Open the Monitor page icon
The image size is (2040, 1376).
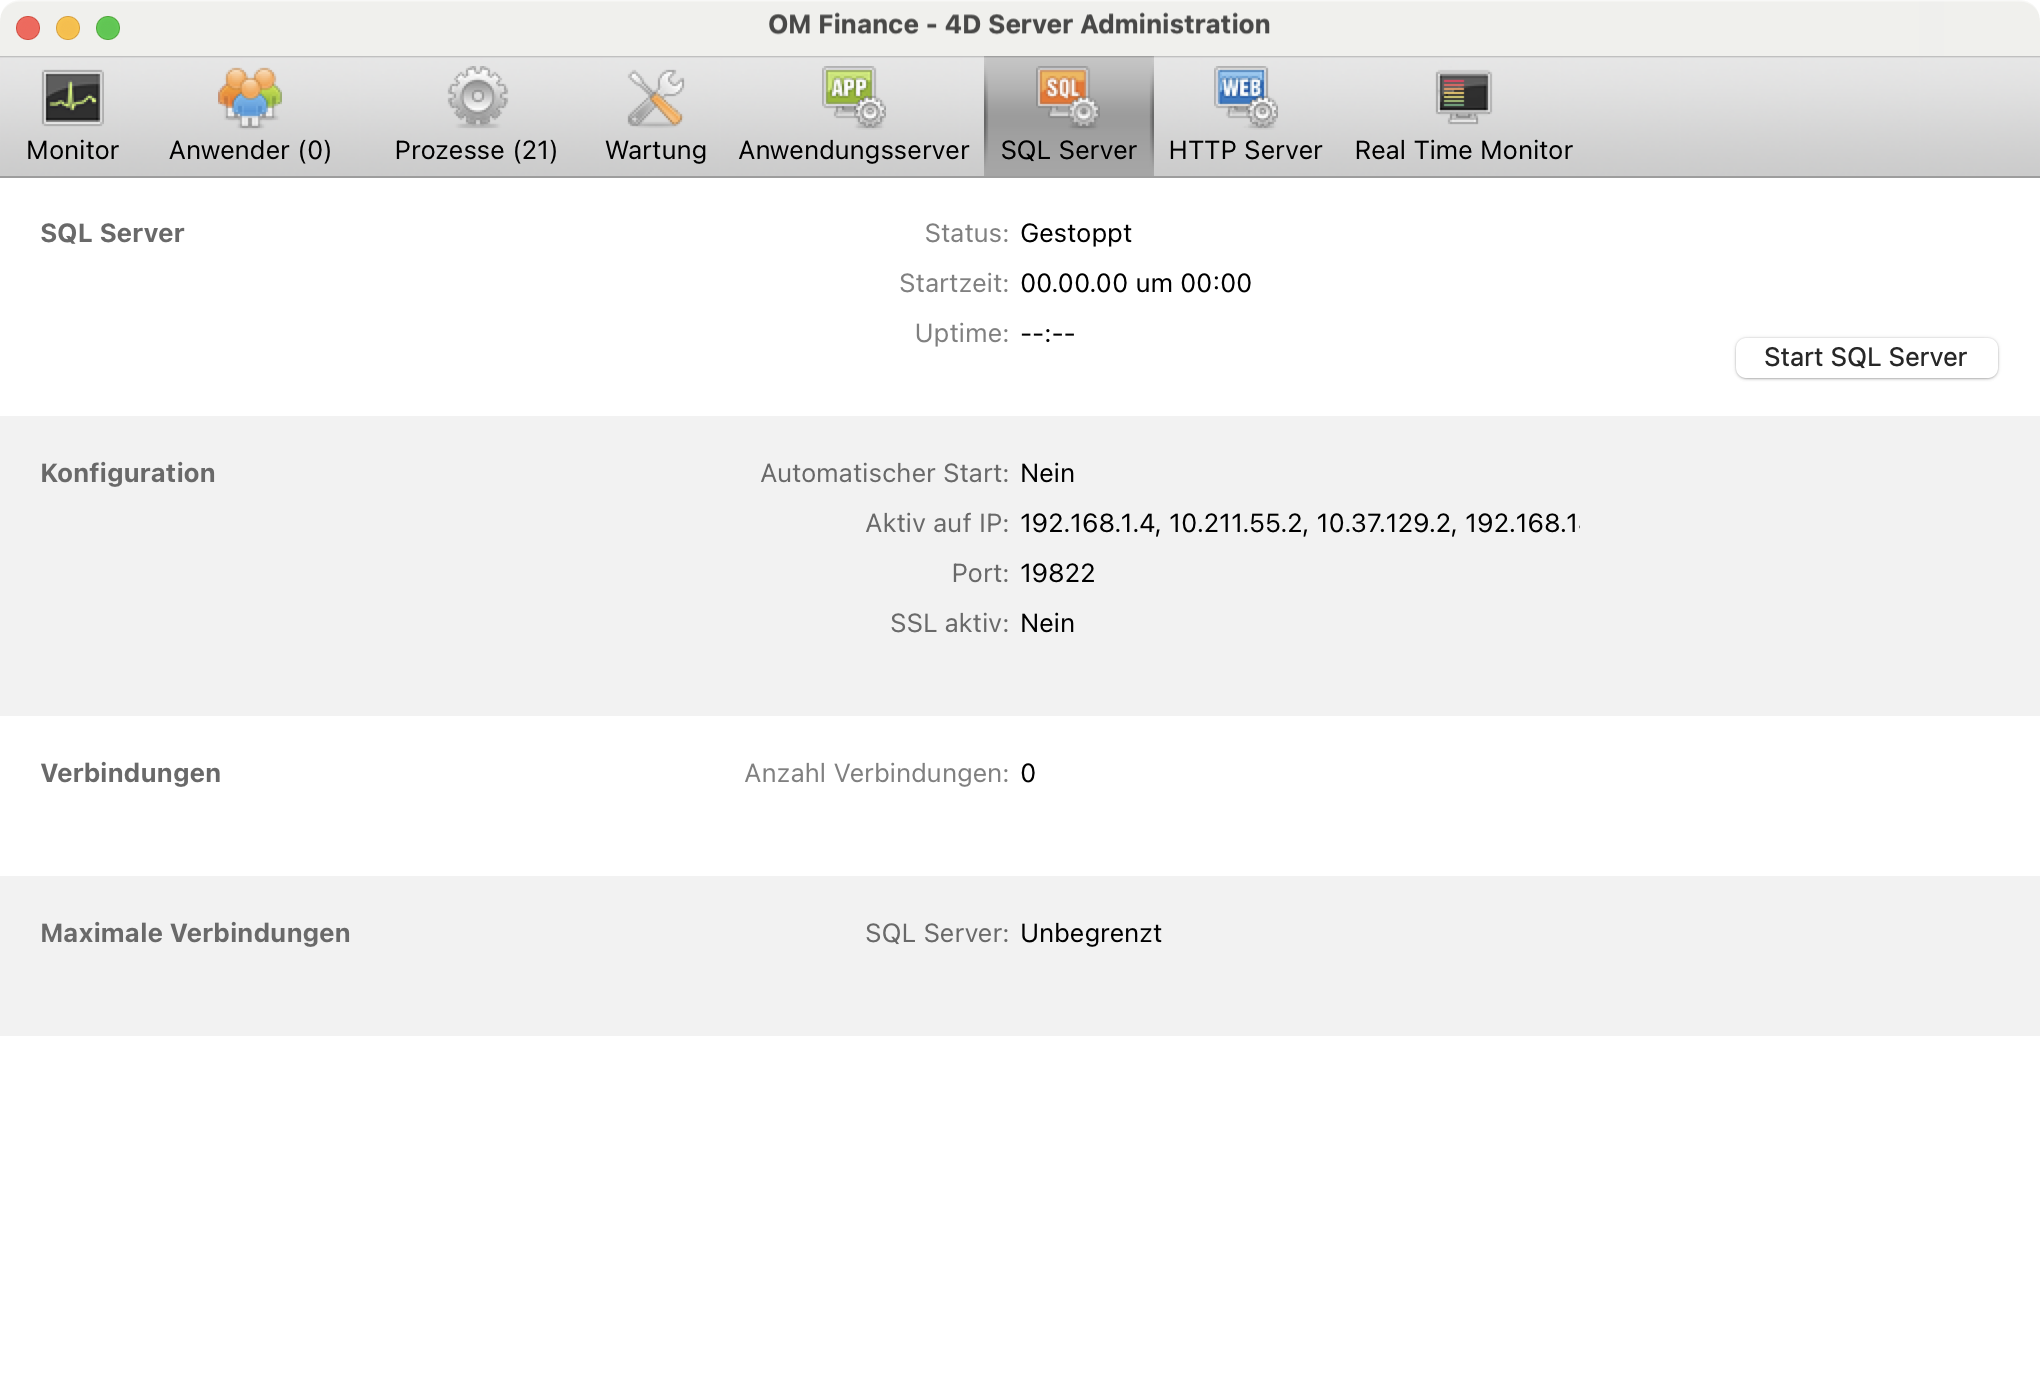tap(72, 98)
